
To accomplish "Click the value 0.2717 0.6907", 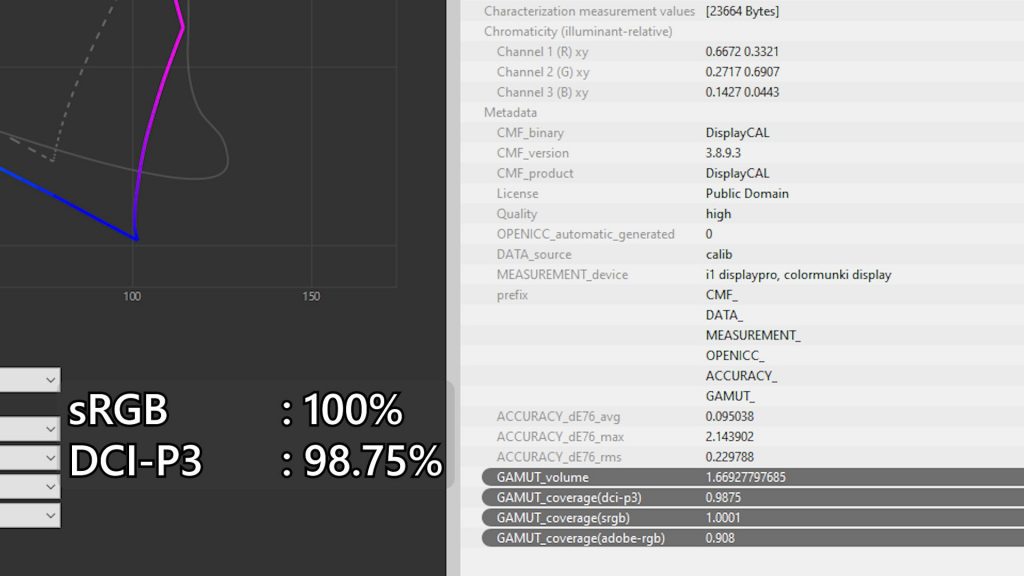I will pos(742,72).
